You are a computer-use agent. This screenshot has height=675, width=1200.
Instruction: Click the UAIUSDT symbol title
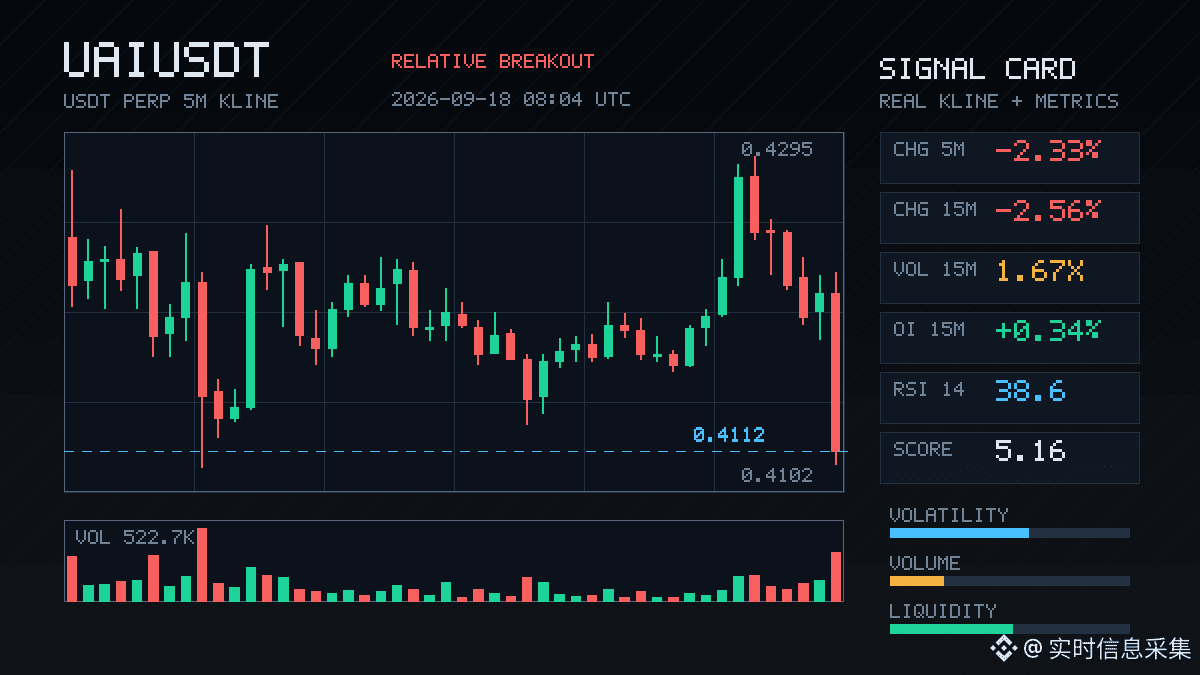(166, 60)
